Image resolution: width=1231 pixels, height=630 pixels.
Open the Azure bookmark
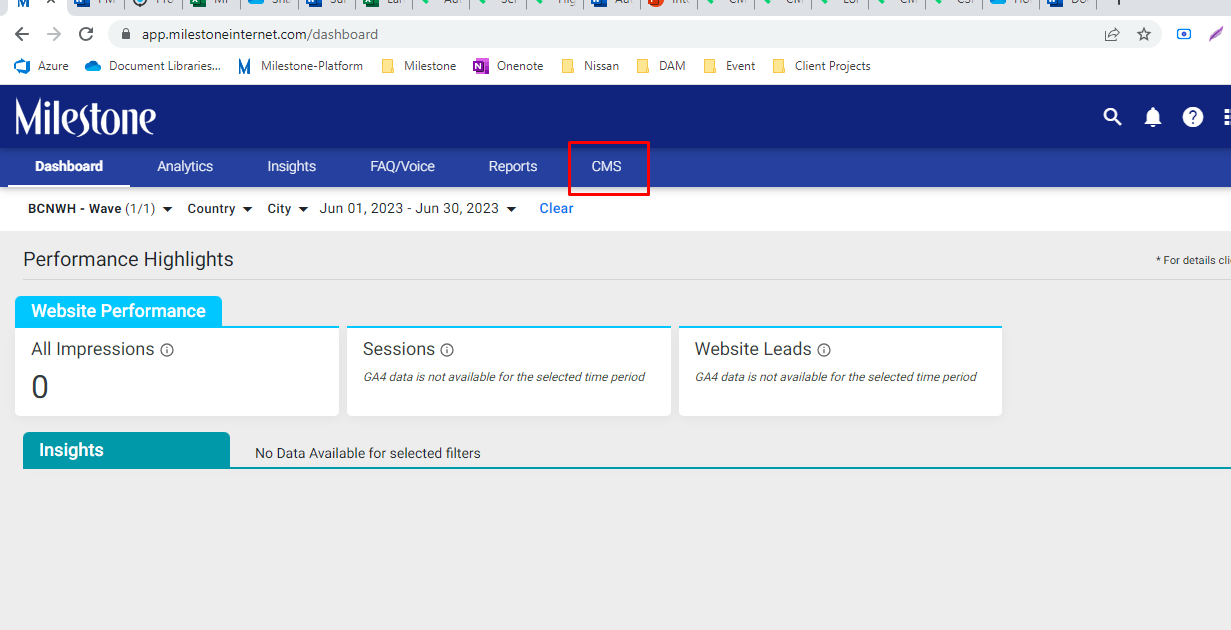click(x=42, y=66)
